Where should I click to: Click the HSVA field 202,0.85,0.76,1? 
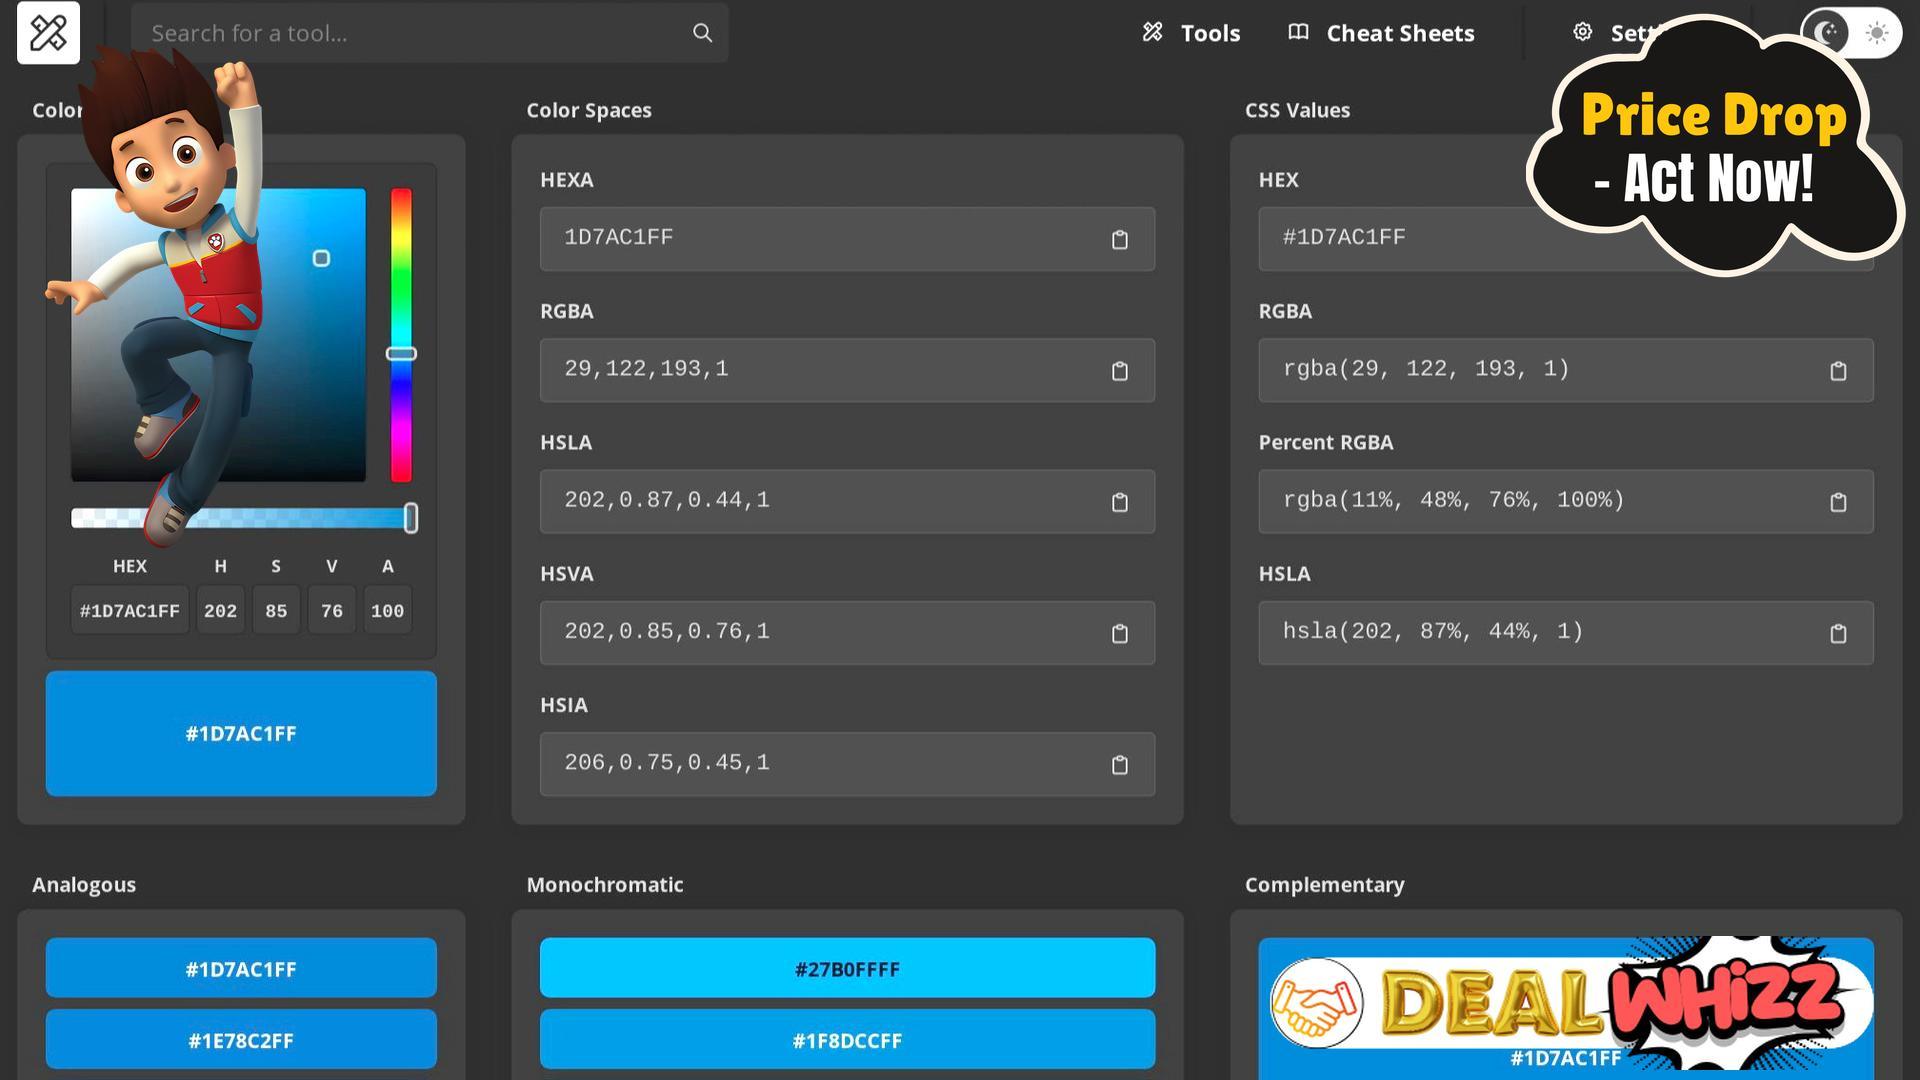tap(847, 633)
